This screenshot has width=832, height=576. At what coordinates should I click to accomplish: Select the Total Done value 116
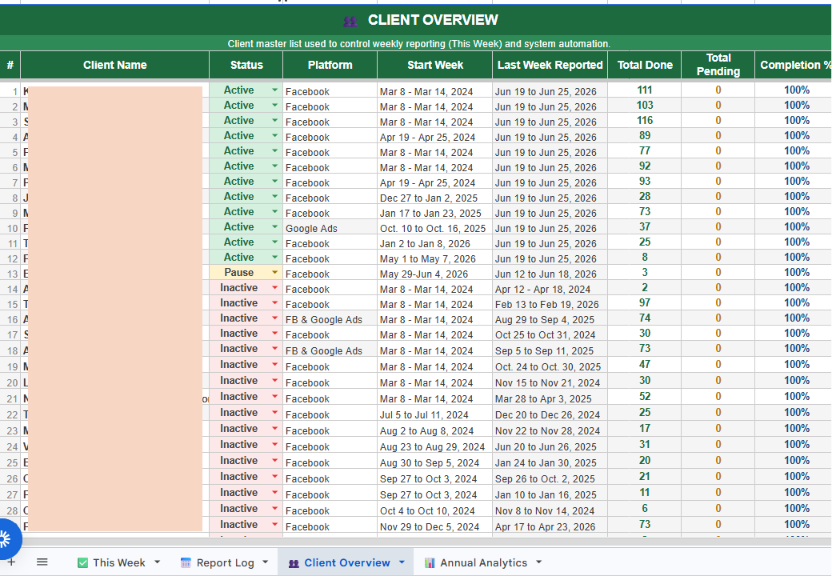[x=645, y=120]
